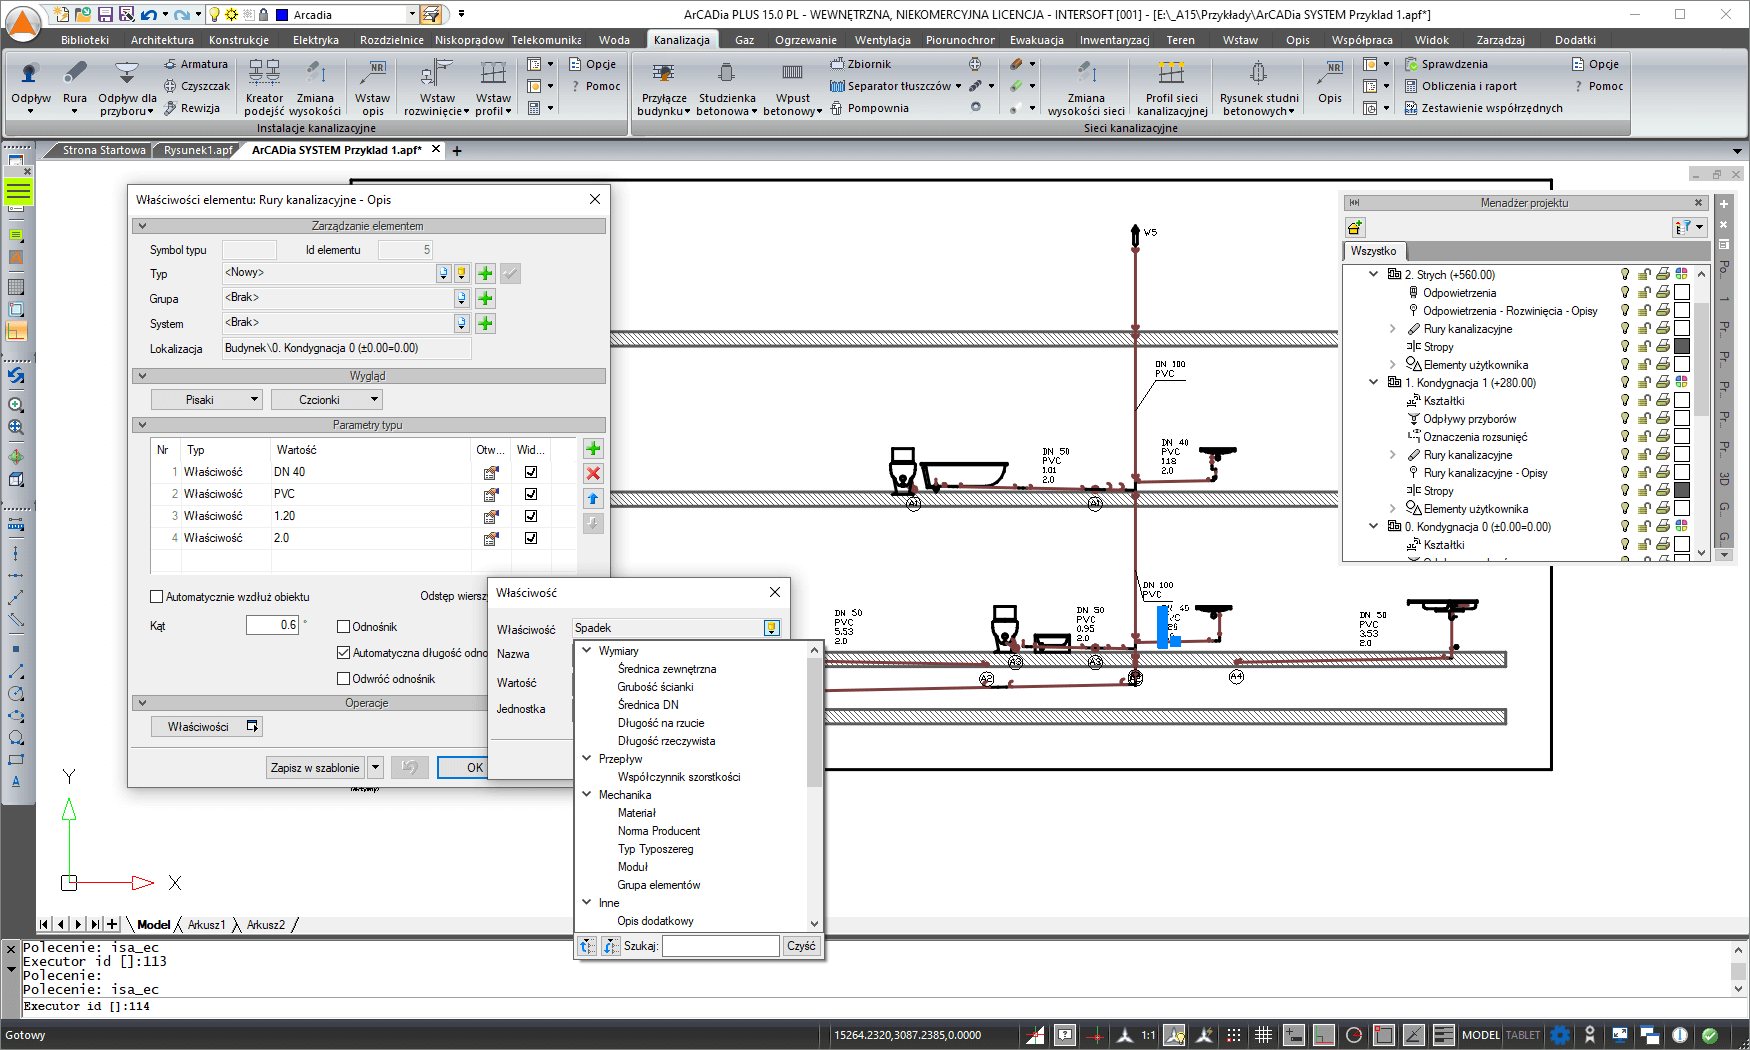Screen dimensions: 1750x1050
Task: Click the Pompownia tool
Action: 869,108
